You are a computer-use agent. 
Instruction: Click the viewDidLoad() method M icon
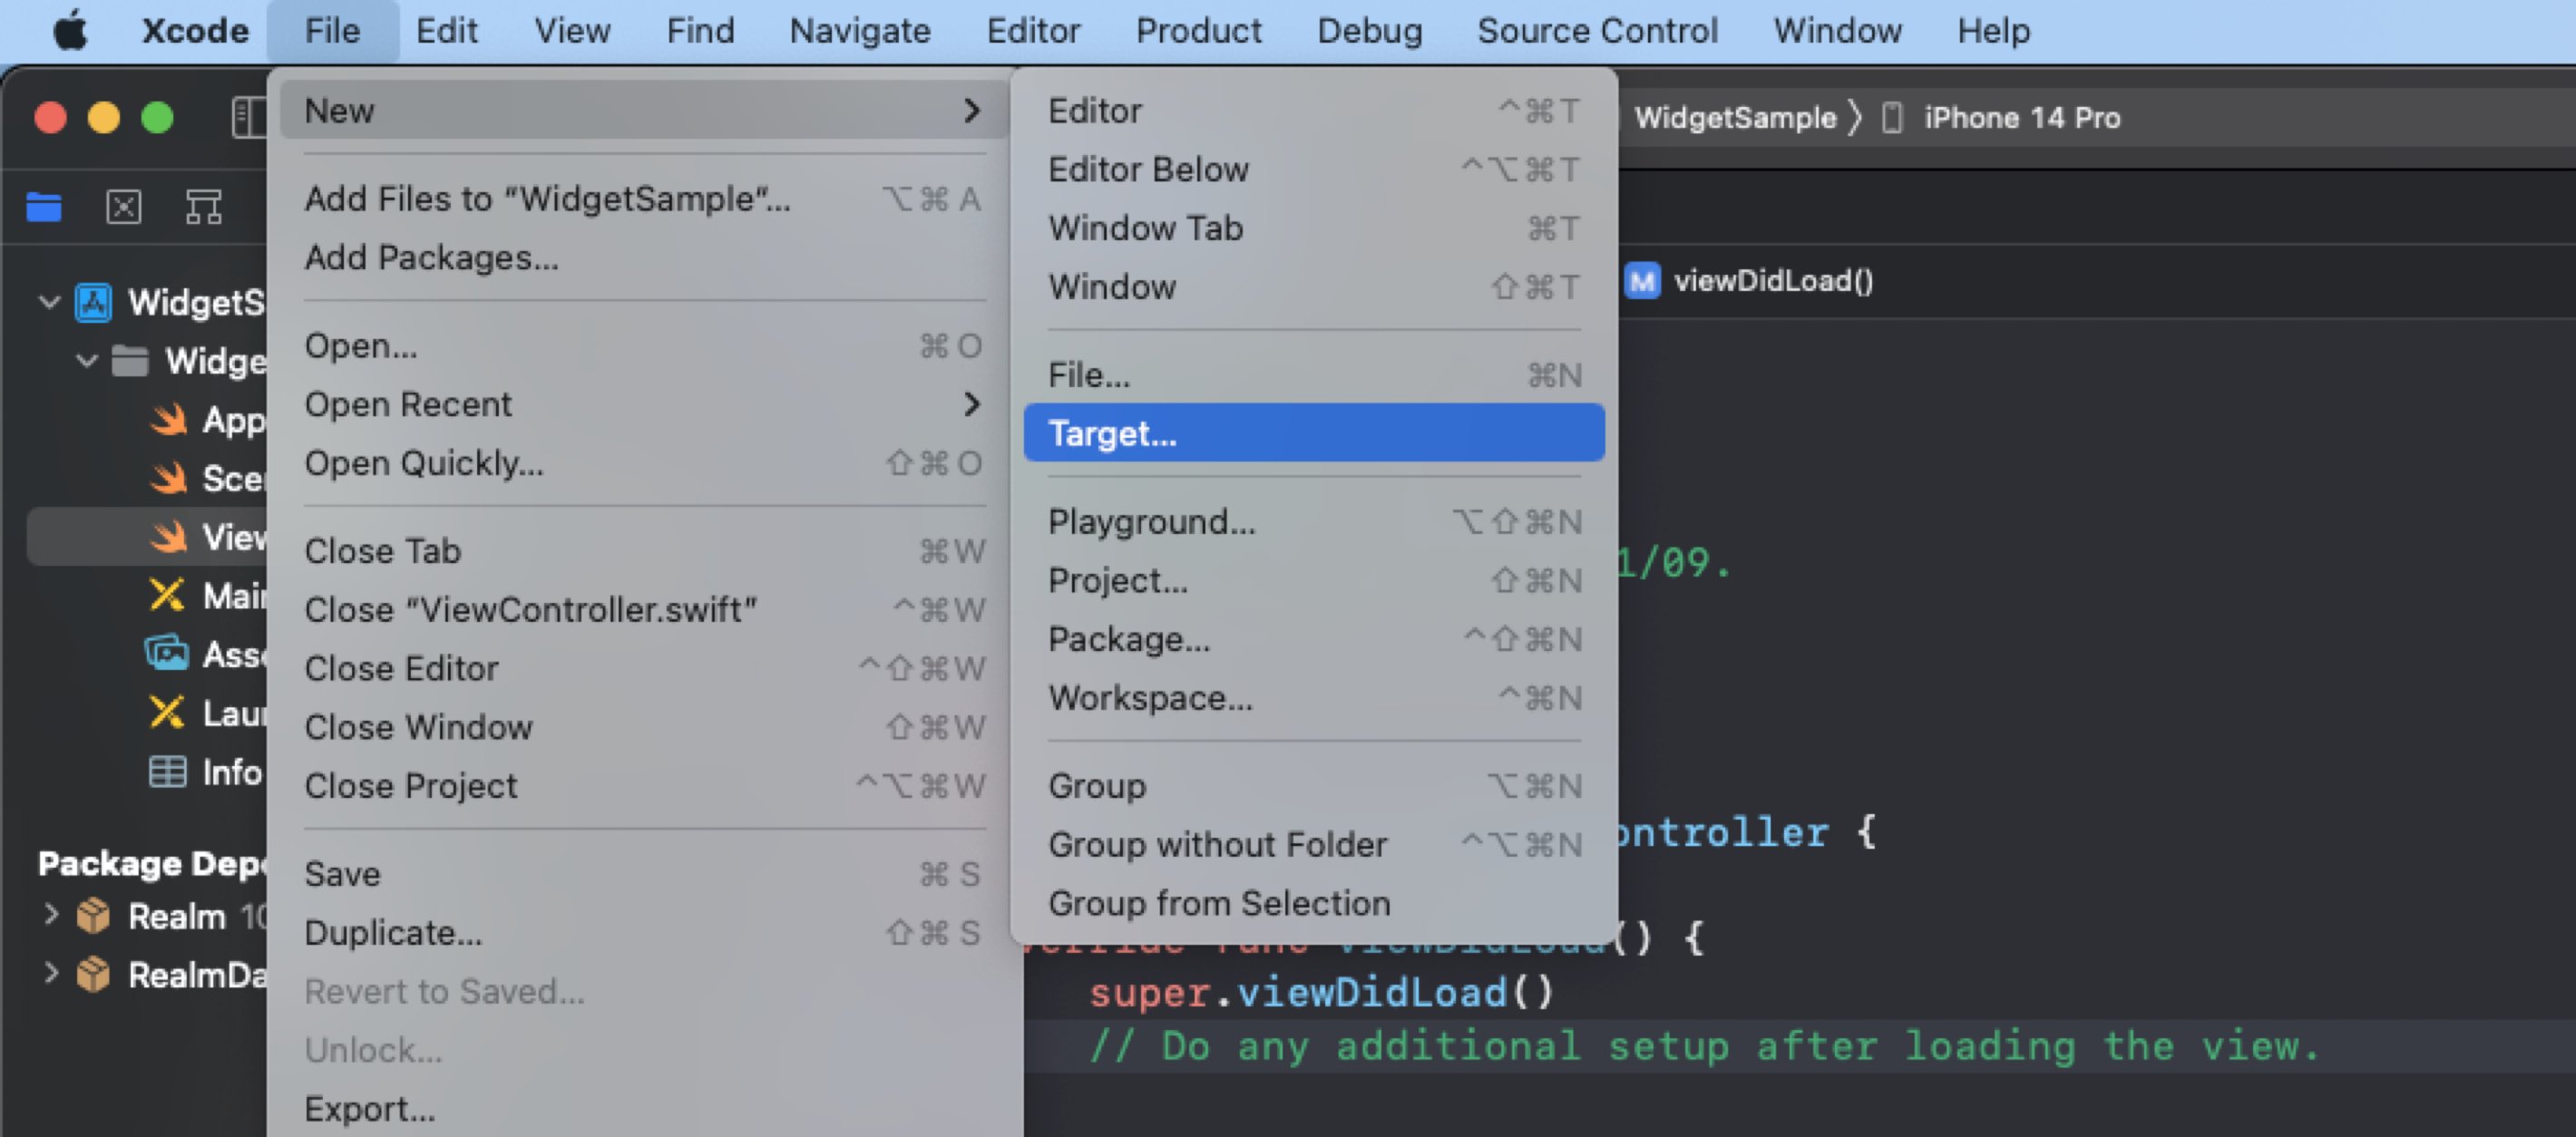[x=1641, y=281]
